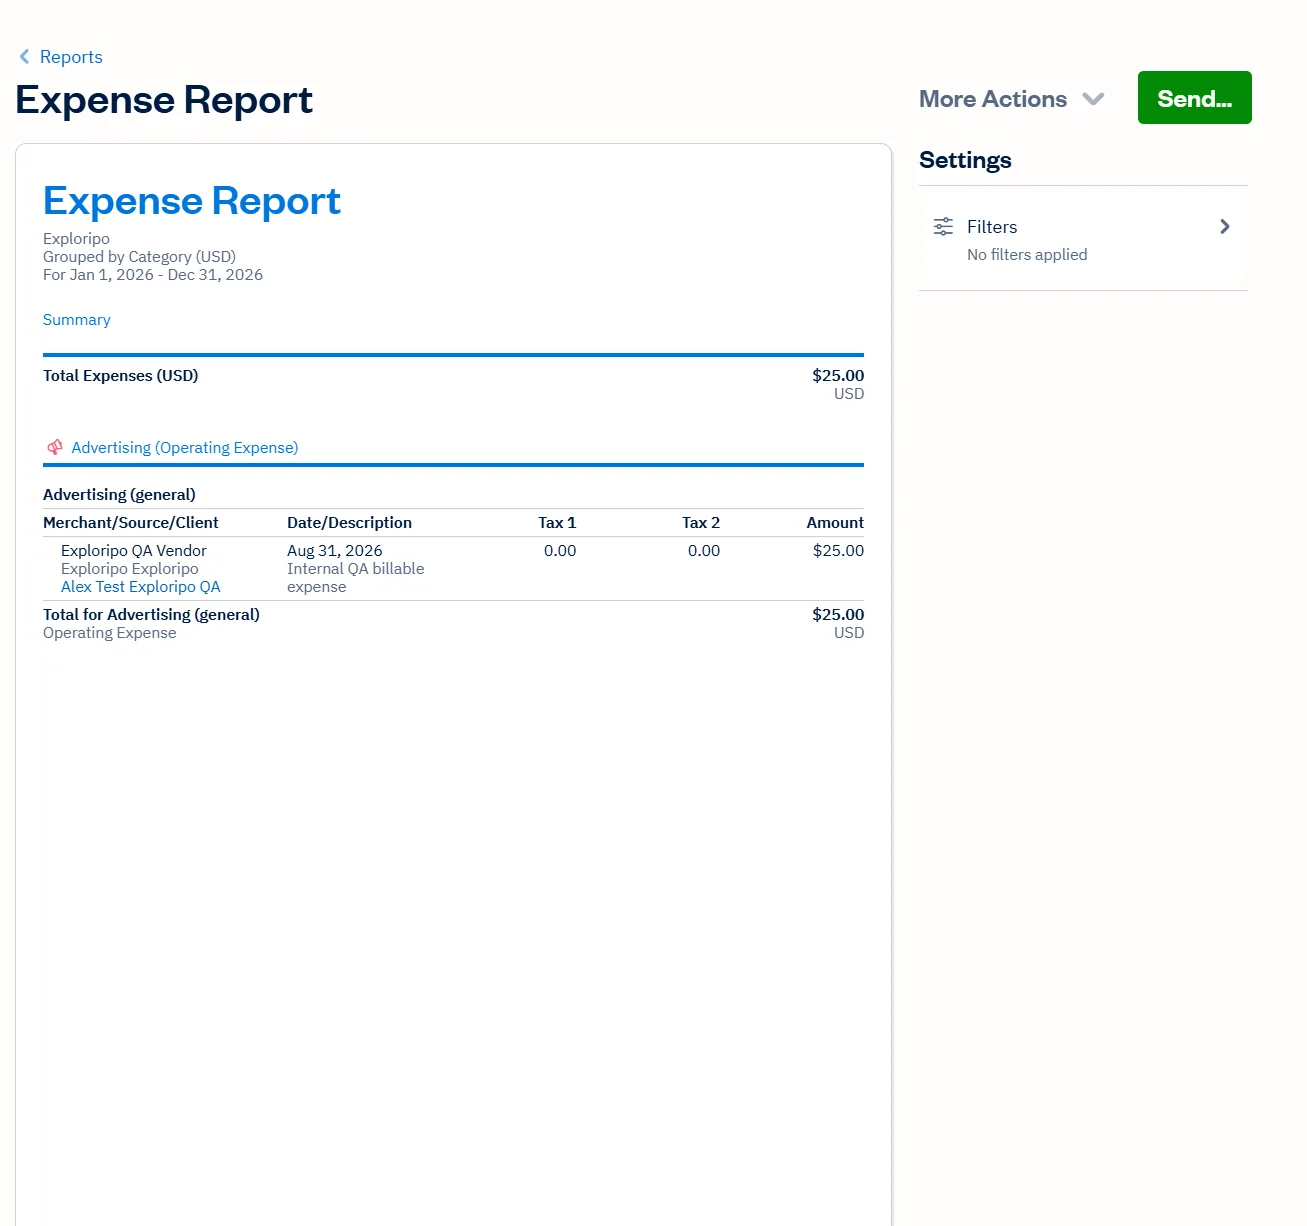Click the report date range text
This screenshot has width=1307, height=1226.
point(153,275)
